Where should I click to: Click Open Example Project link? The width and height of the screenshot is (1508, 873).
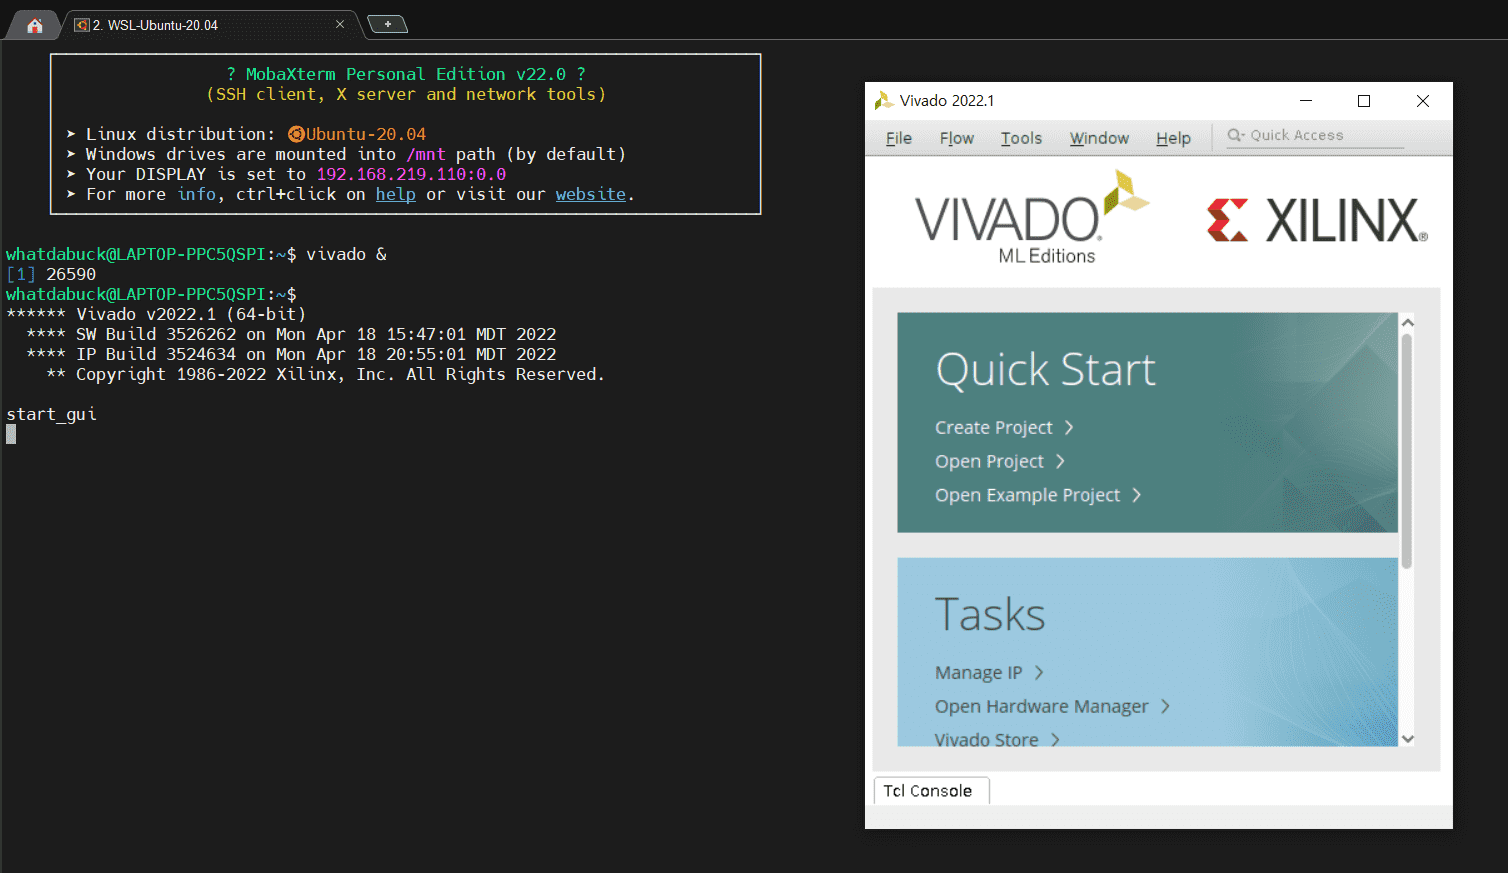point(1027,496)
